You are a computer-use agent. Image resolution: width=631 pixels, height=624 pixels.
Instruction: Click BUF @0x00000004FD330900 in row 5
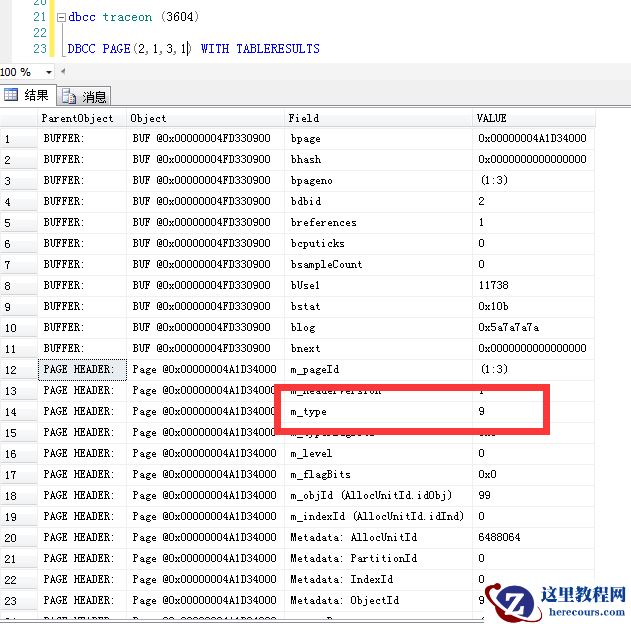[206, 222]
